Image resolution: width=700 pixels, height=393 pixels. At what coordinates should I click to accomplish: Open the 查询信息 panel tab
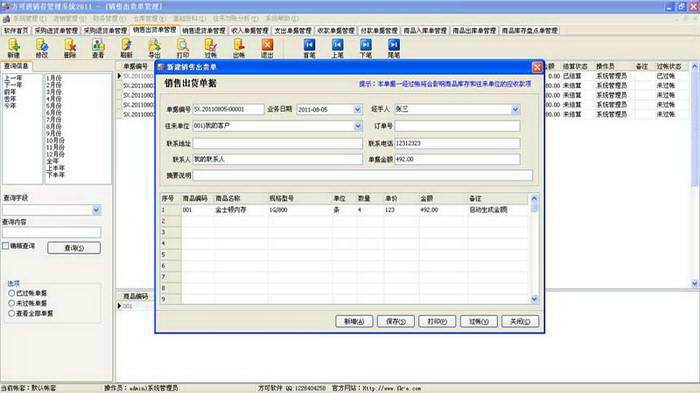17,66
